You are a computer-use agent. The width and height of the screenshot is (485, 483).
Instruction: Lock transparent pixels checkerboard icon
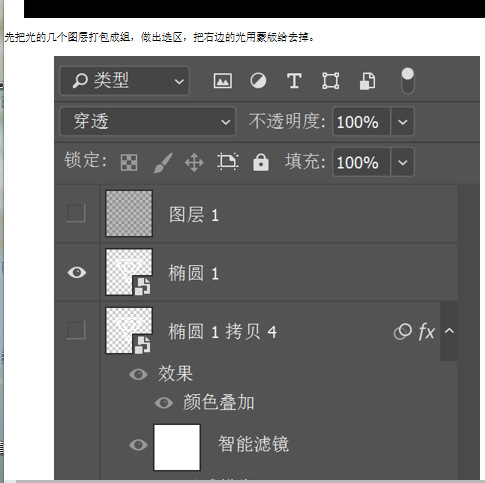coord(129,163)
